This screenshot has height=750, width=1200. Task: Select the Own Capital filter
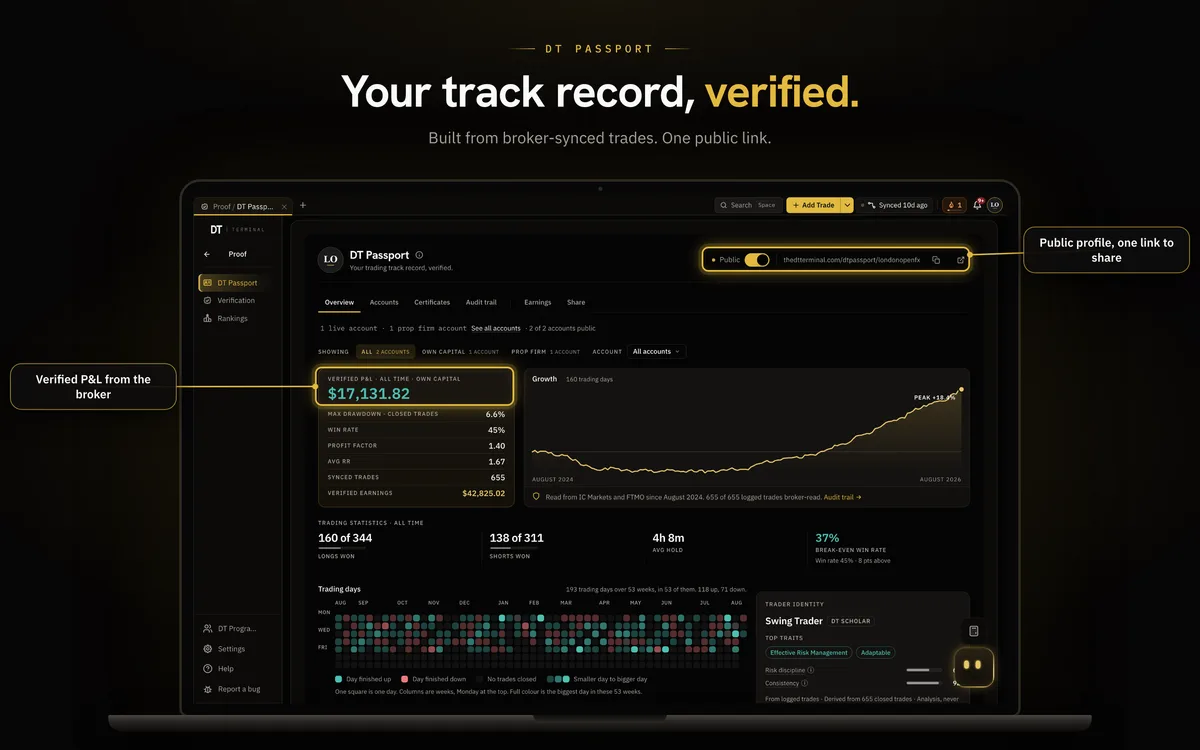tap(460, 352)
